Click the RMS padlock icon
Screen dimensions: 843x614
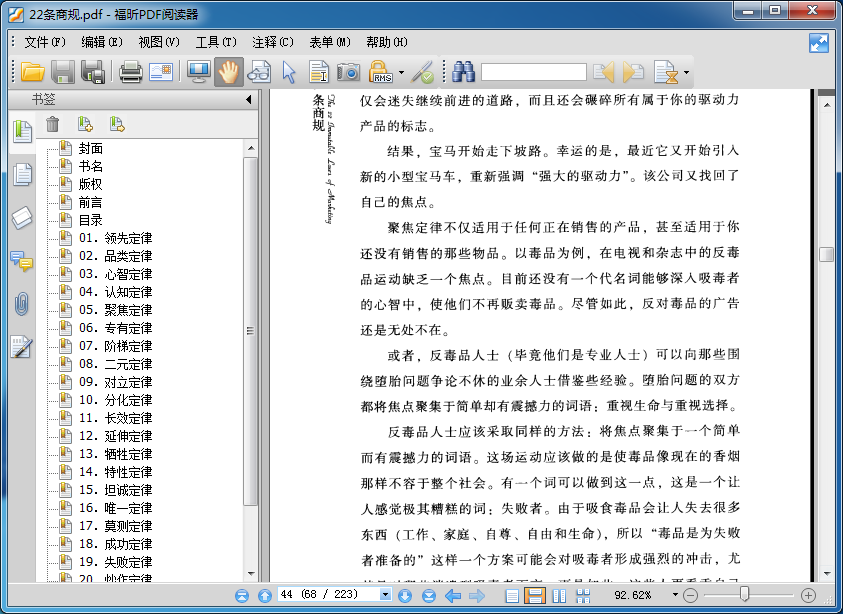(x=381, y=72)
